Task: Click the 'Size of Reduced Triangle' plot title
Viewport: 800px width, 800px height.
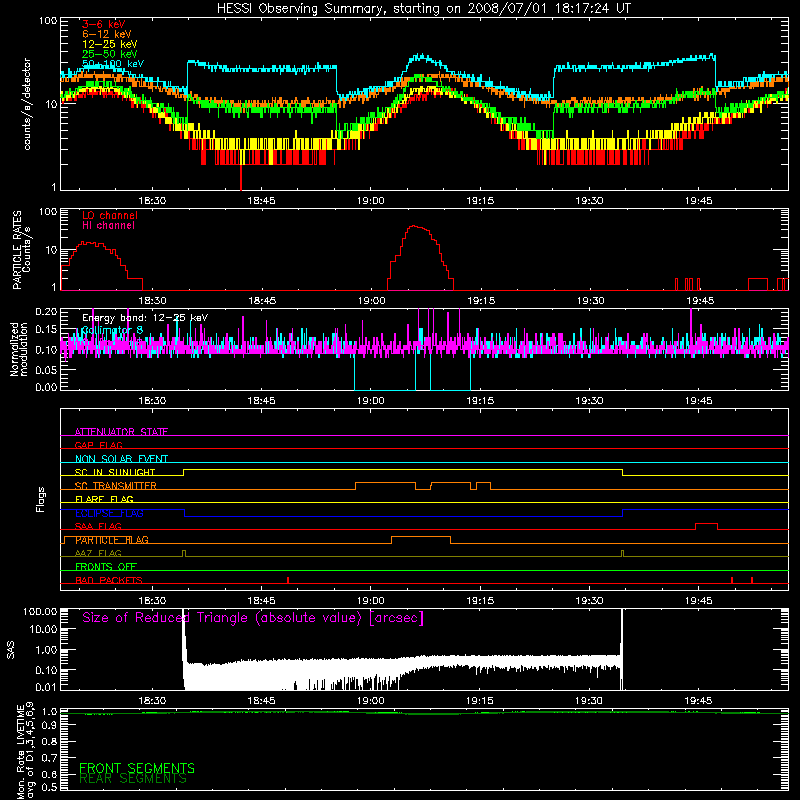Action: pos(253,618)
